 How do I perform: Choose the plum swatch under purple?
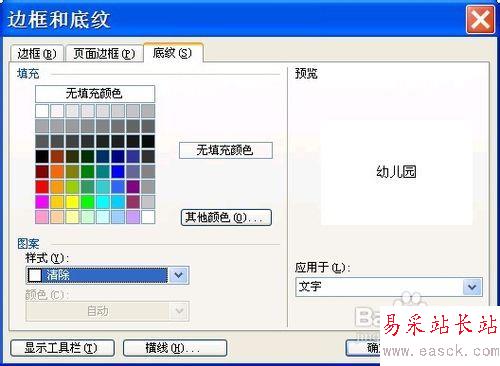133,202
